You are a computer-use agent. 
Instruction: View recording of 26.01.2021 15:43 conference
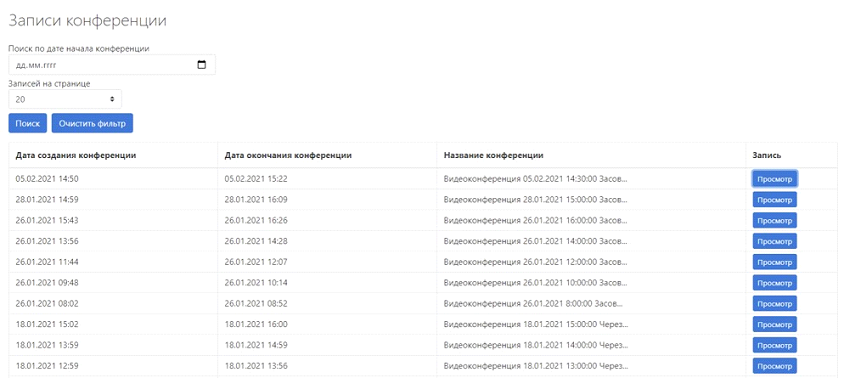775,220
